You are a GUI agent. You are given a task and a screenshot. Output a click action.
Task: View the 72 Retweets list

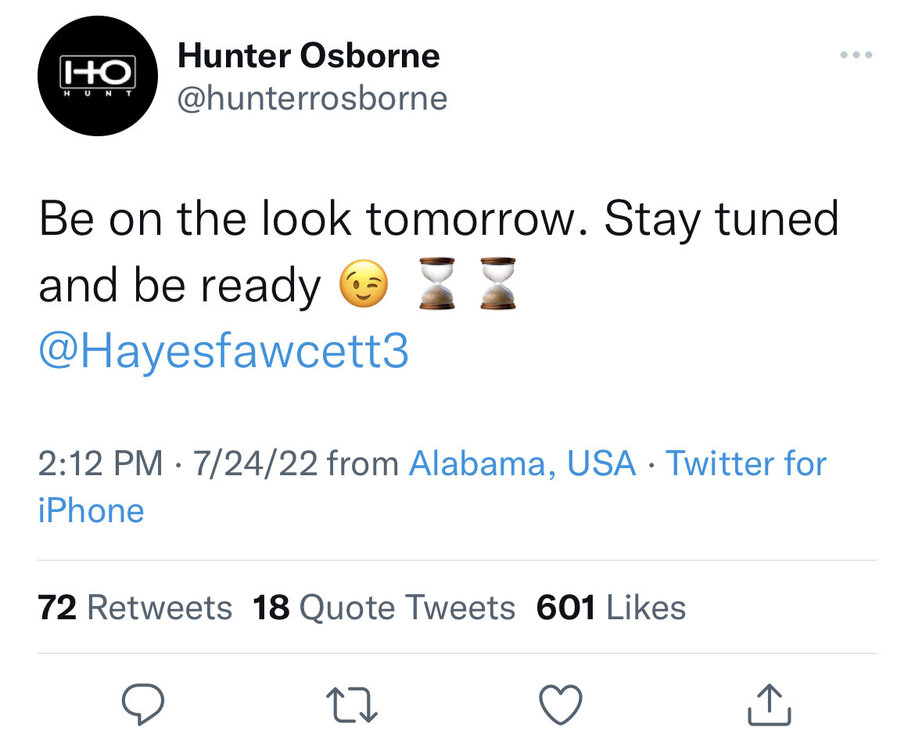[x=135, y=607]
